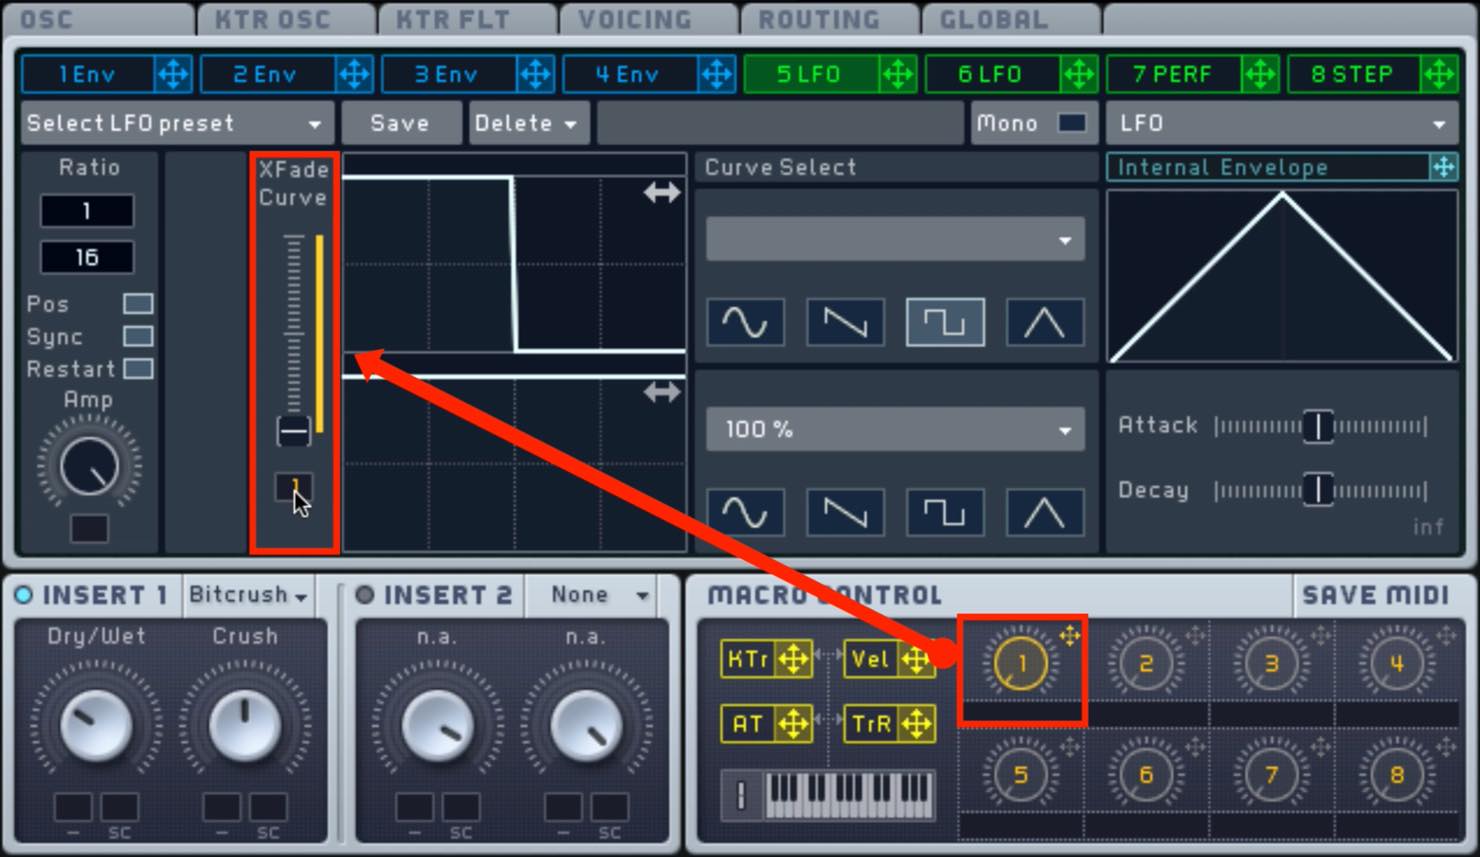
Task: Enable the Restart checkbox
Action: 138,369
